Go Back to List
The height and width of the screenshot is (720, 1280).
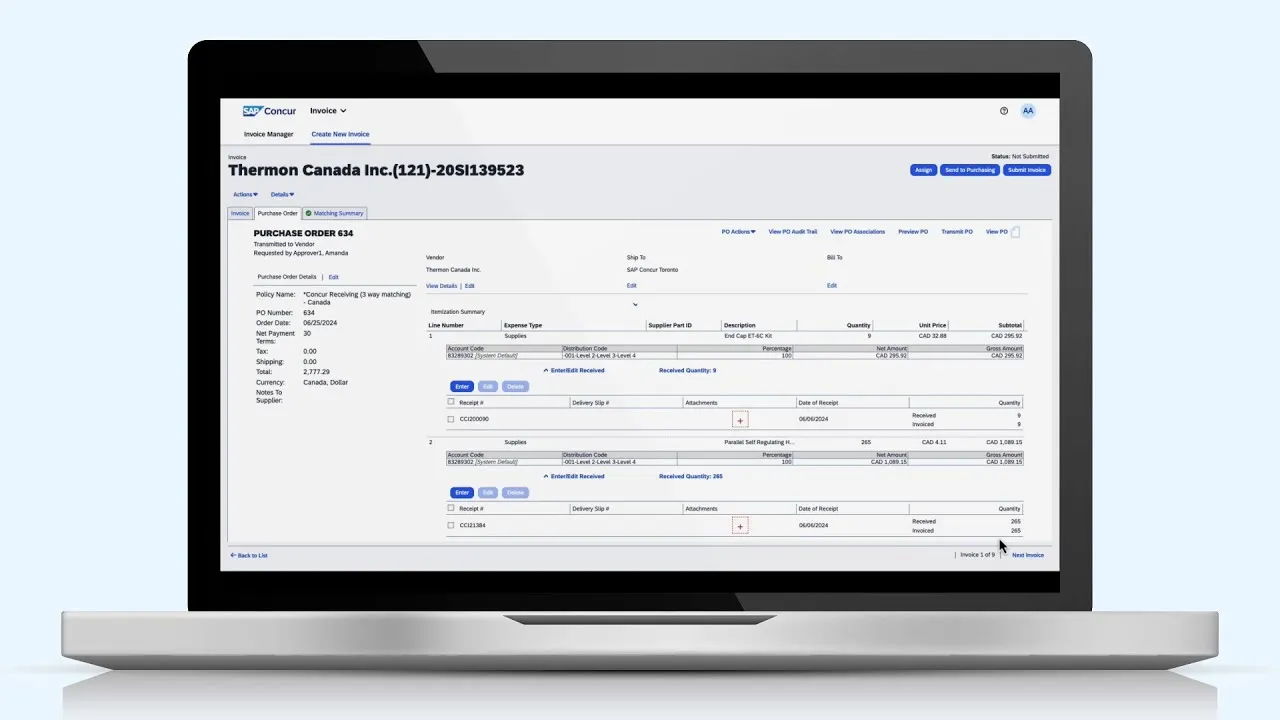pyautogui.click(x=248, y=555)
